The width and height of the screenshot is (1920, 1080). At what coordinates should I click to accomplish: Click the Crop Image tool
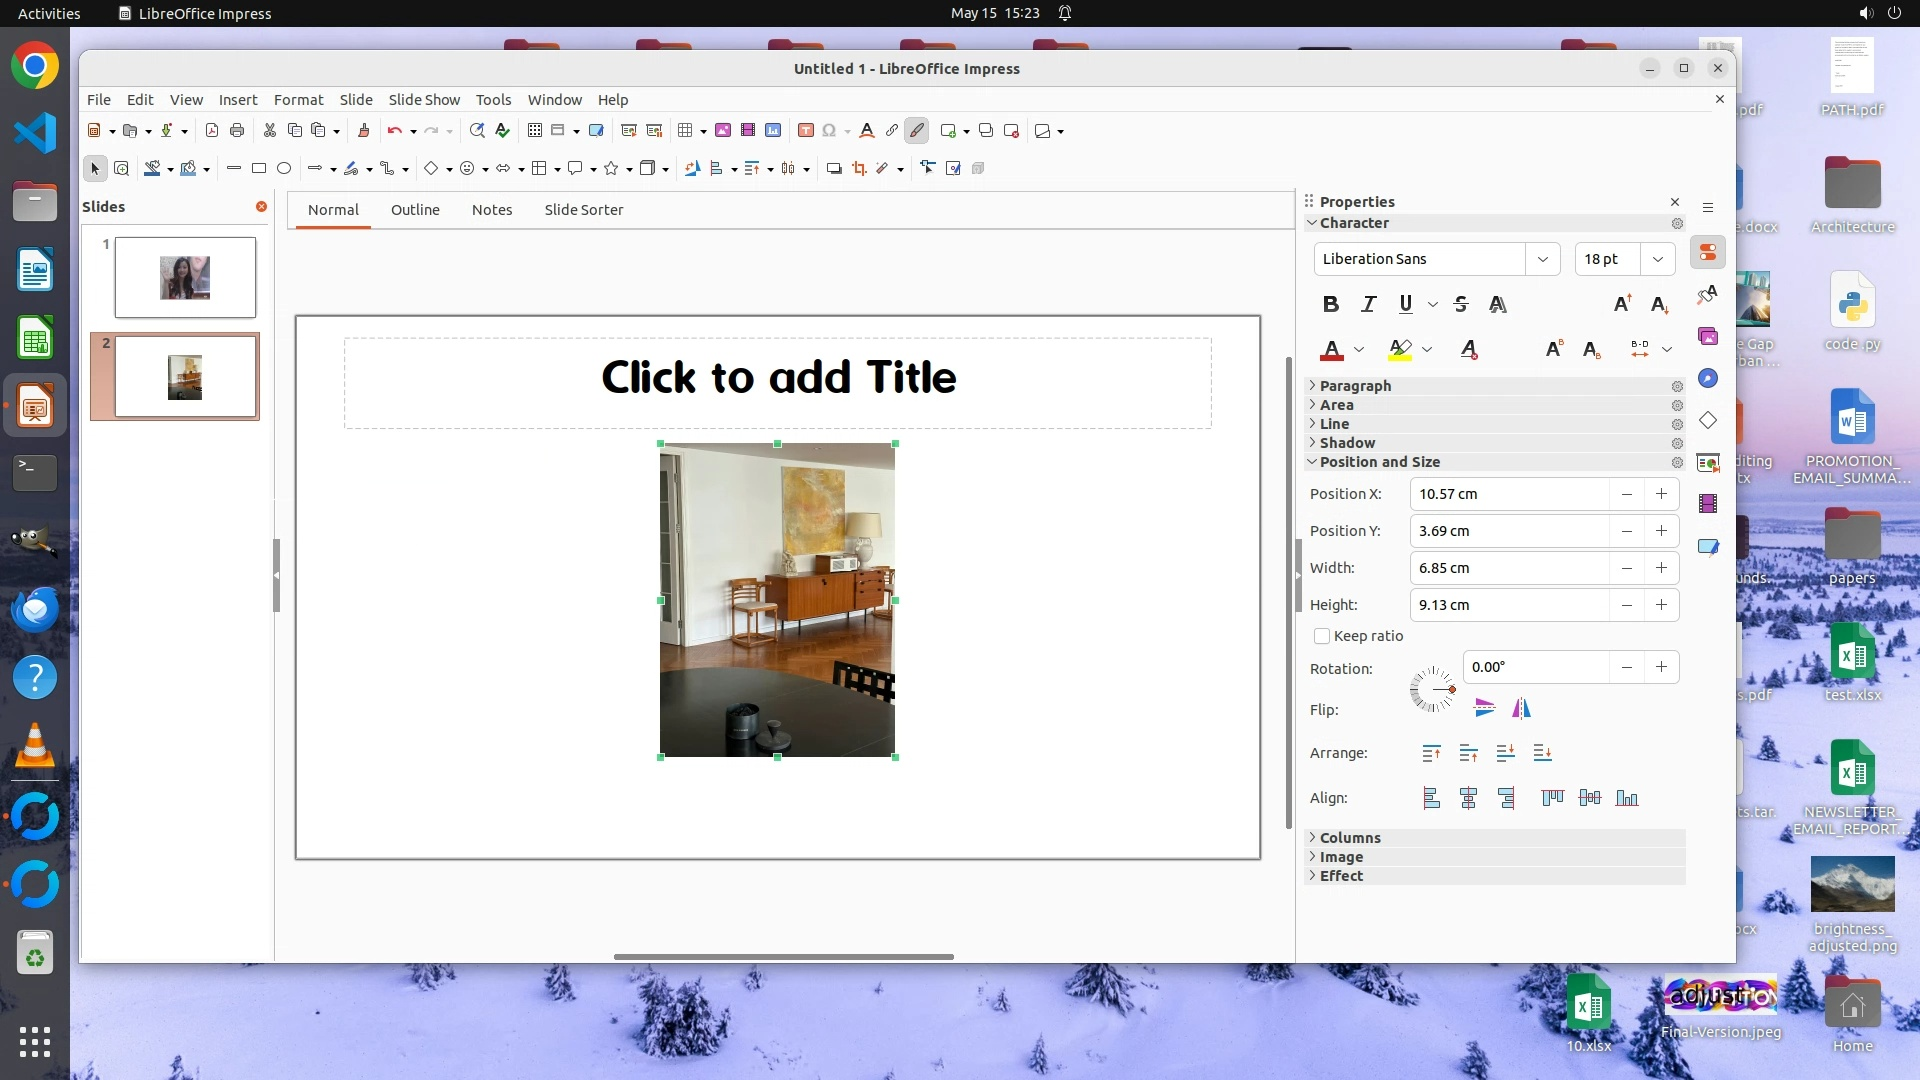pos(859,168)
